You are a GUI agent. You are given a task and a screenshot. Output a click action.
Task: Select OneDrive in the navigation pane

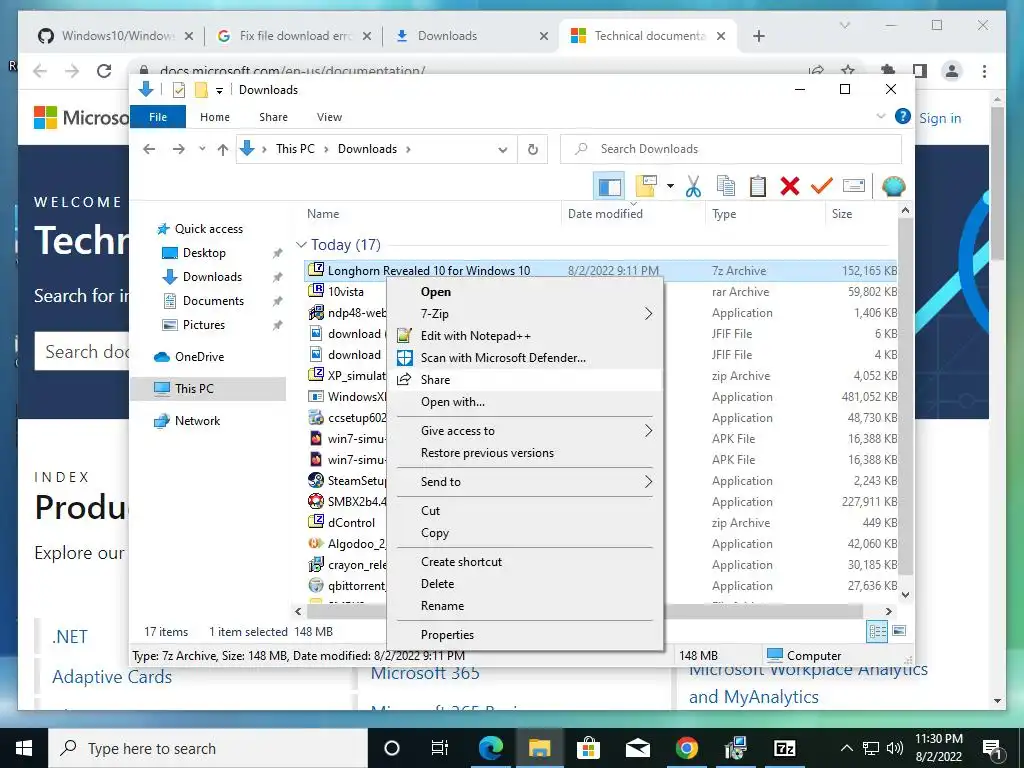(x=199, y=357)
